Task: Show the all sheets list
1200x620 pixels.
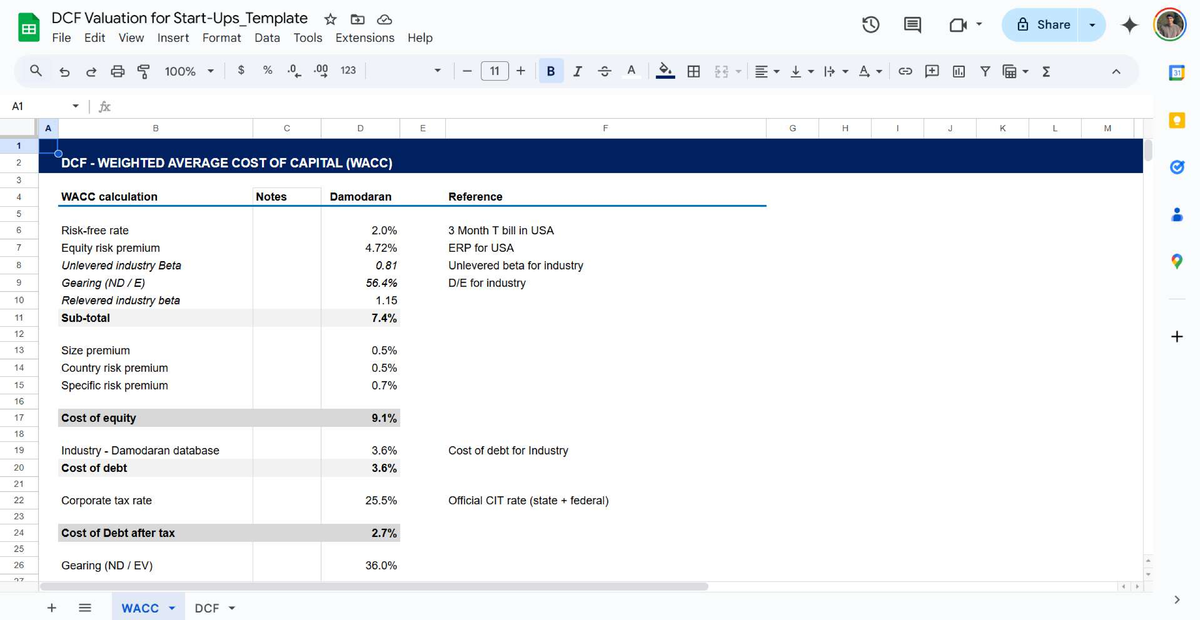Action: [85, 607]
